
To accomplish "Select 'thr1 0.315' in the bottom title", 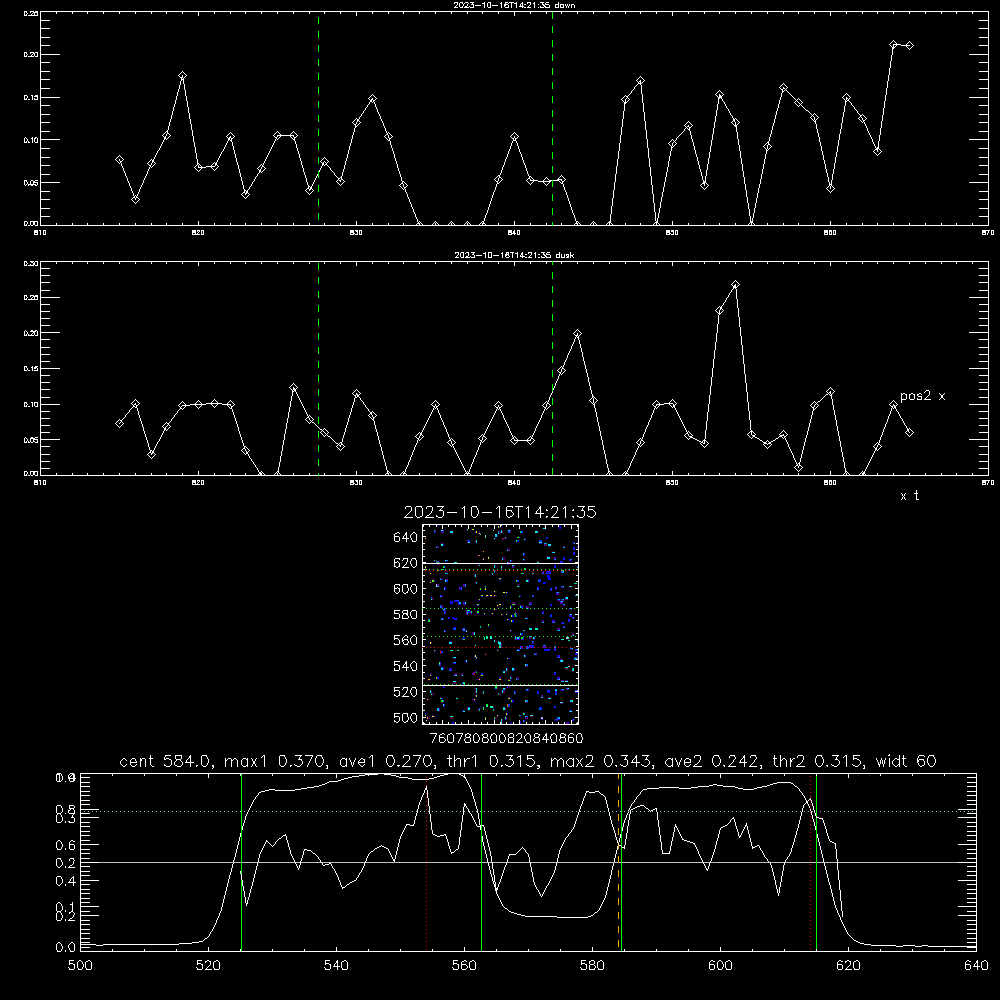I will click(x=495, y=761).
